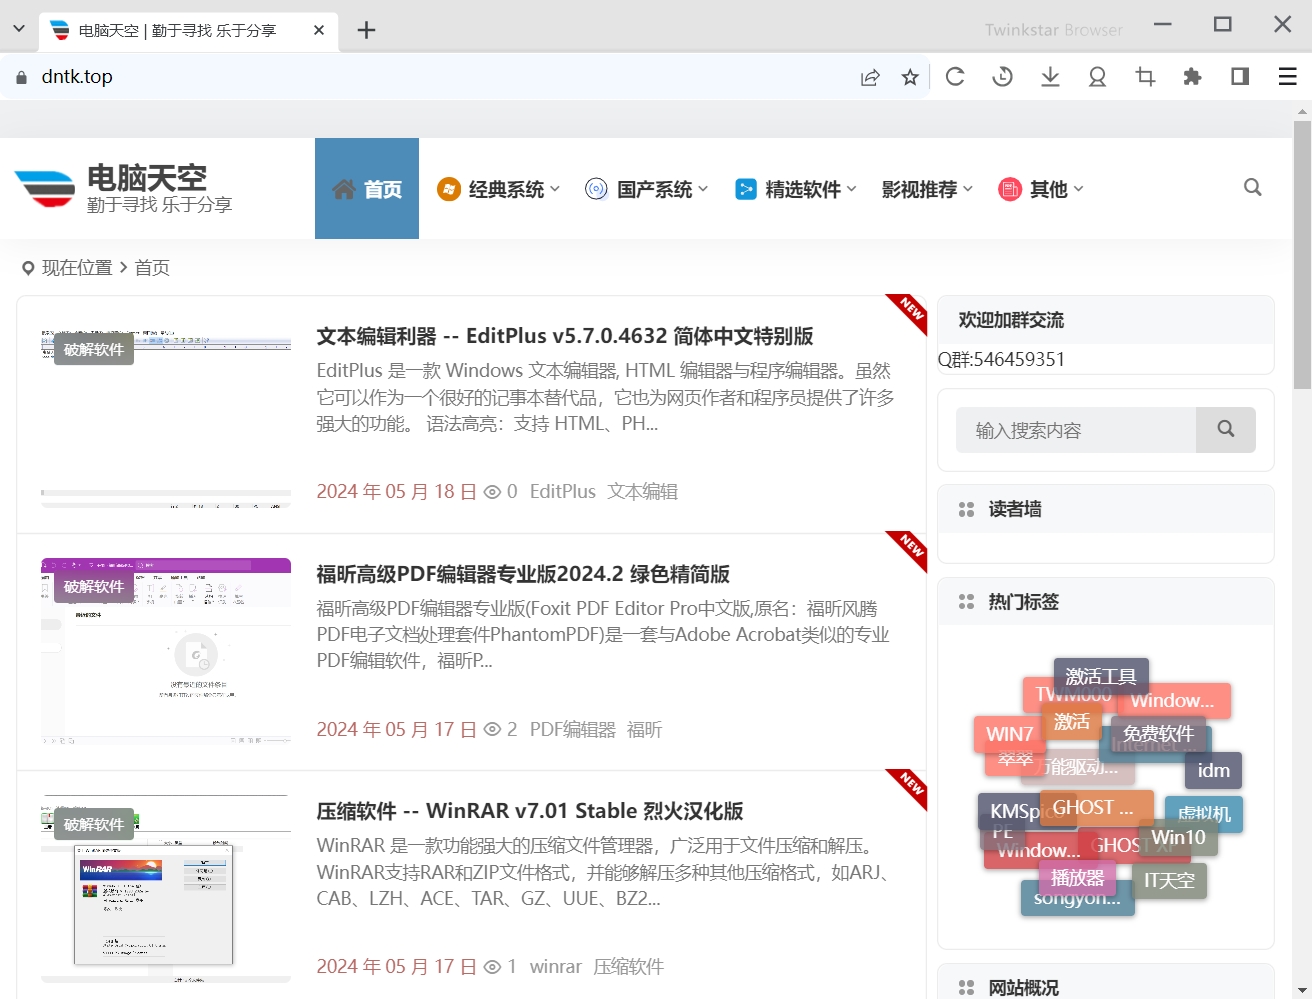This screenshot has height=999, width=1312.
Task: Open the extensions puzzle icon
Action: pyautogui.click(x=1192, y=77)
